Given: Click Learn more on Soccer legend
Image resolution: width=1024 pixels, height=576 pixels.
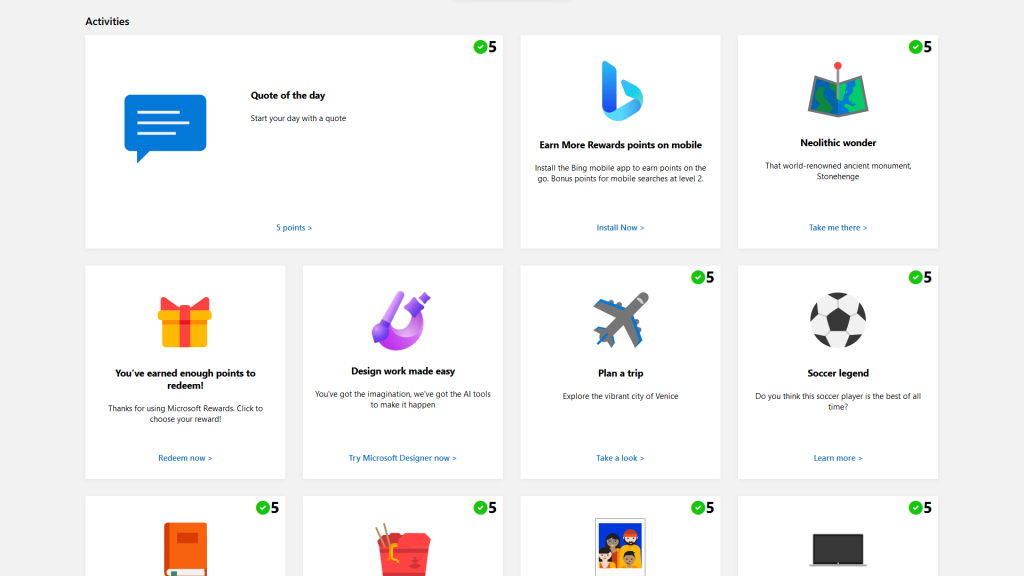Looking at the screenshot, I should [837, 457].
